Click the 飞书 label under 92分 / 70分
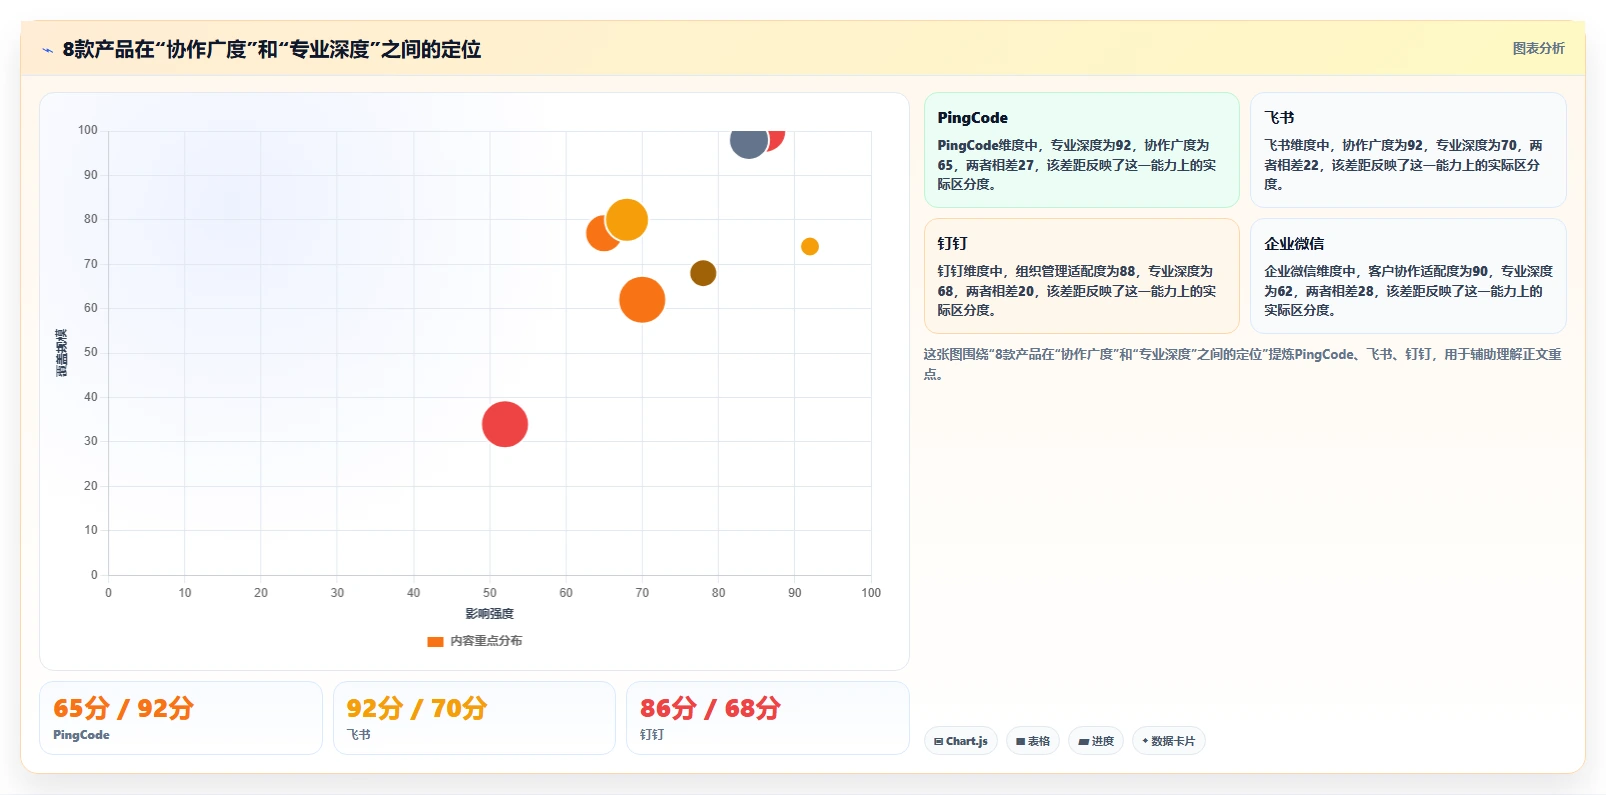 click(x=358, y=735)
